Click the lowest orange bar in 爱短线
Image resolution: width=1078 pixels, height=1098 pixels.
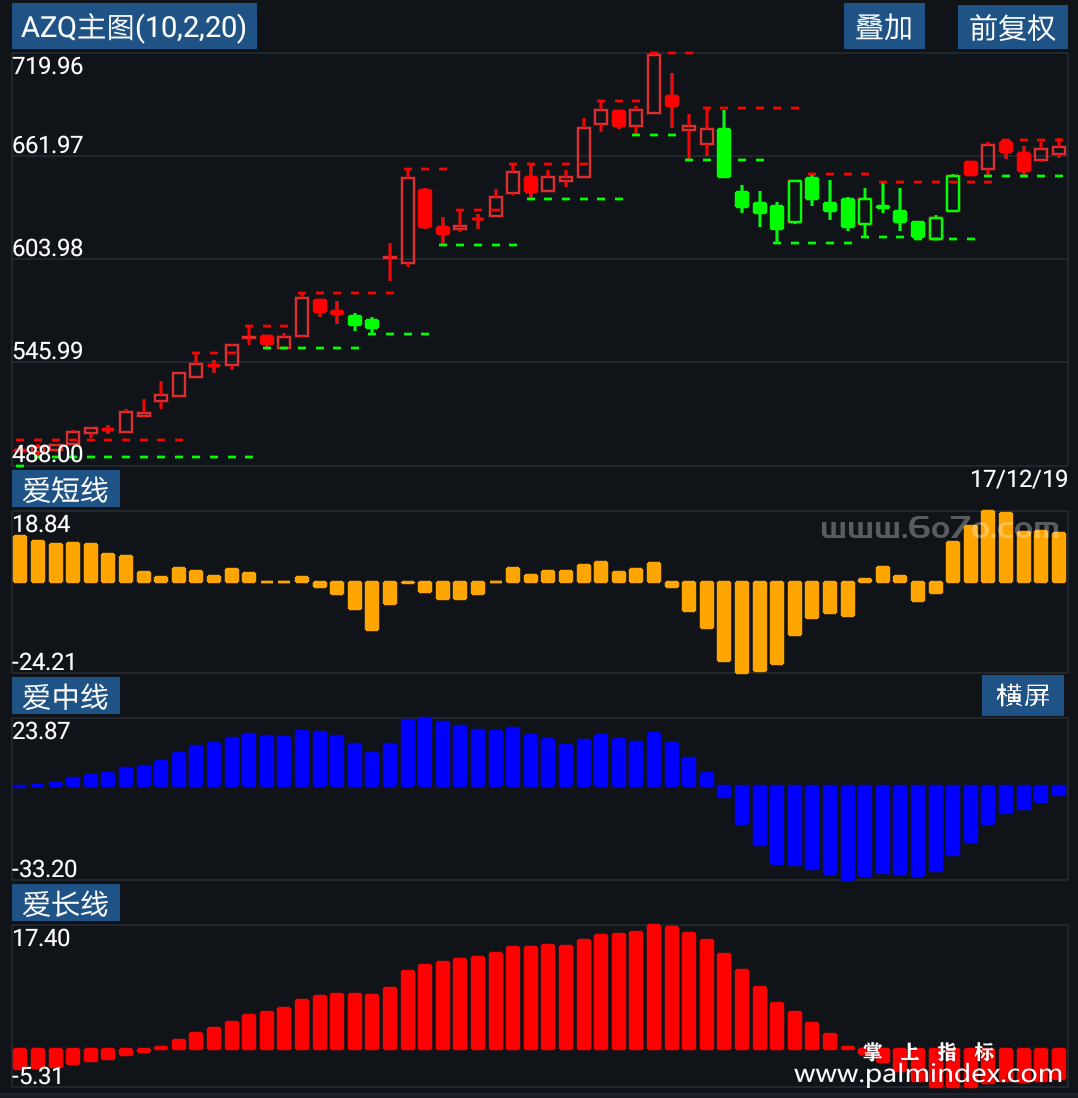[742, 627]
